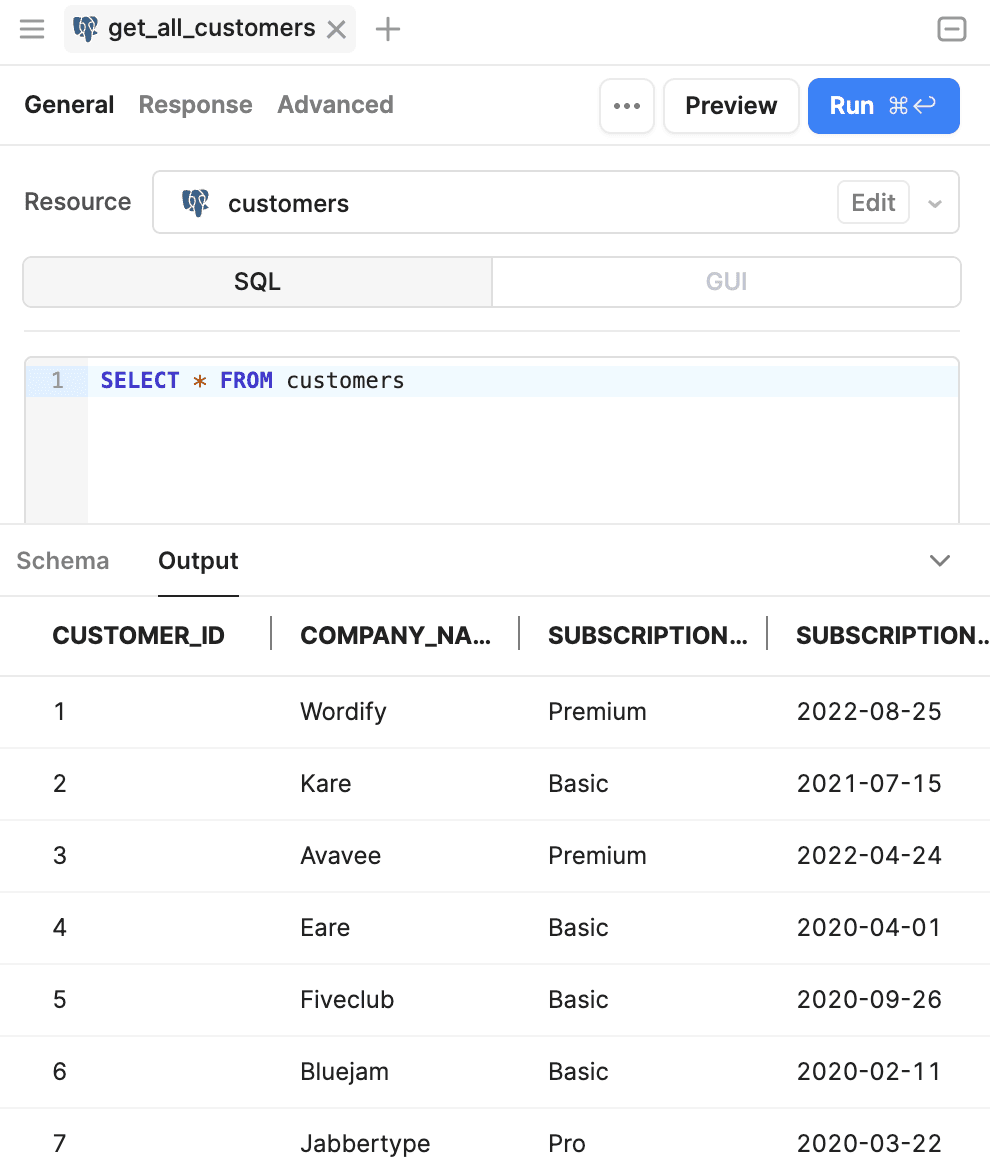990x1170 pixels.
Task: Select the Output tab
Action: 197,561
